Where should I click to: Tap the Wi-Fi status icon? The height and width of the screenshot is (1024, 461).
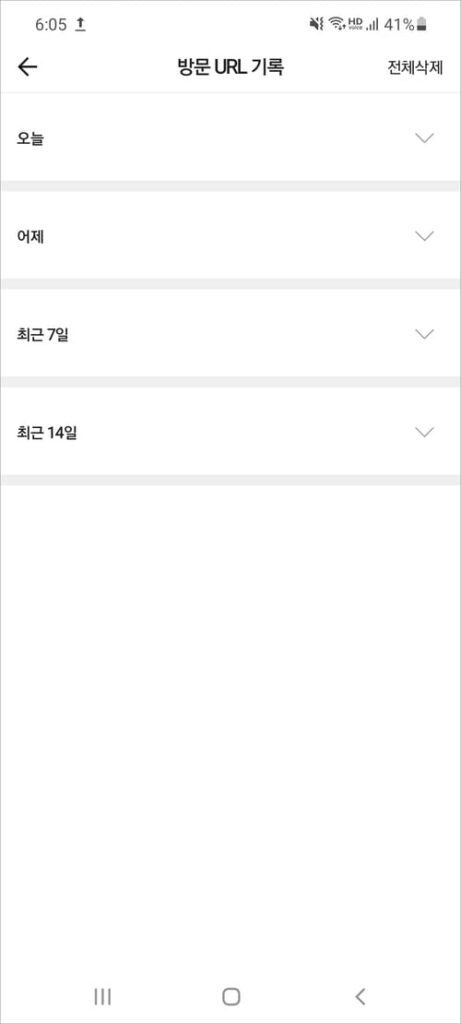click(x=336, y=25)
